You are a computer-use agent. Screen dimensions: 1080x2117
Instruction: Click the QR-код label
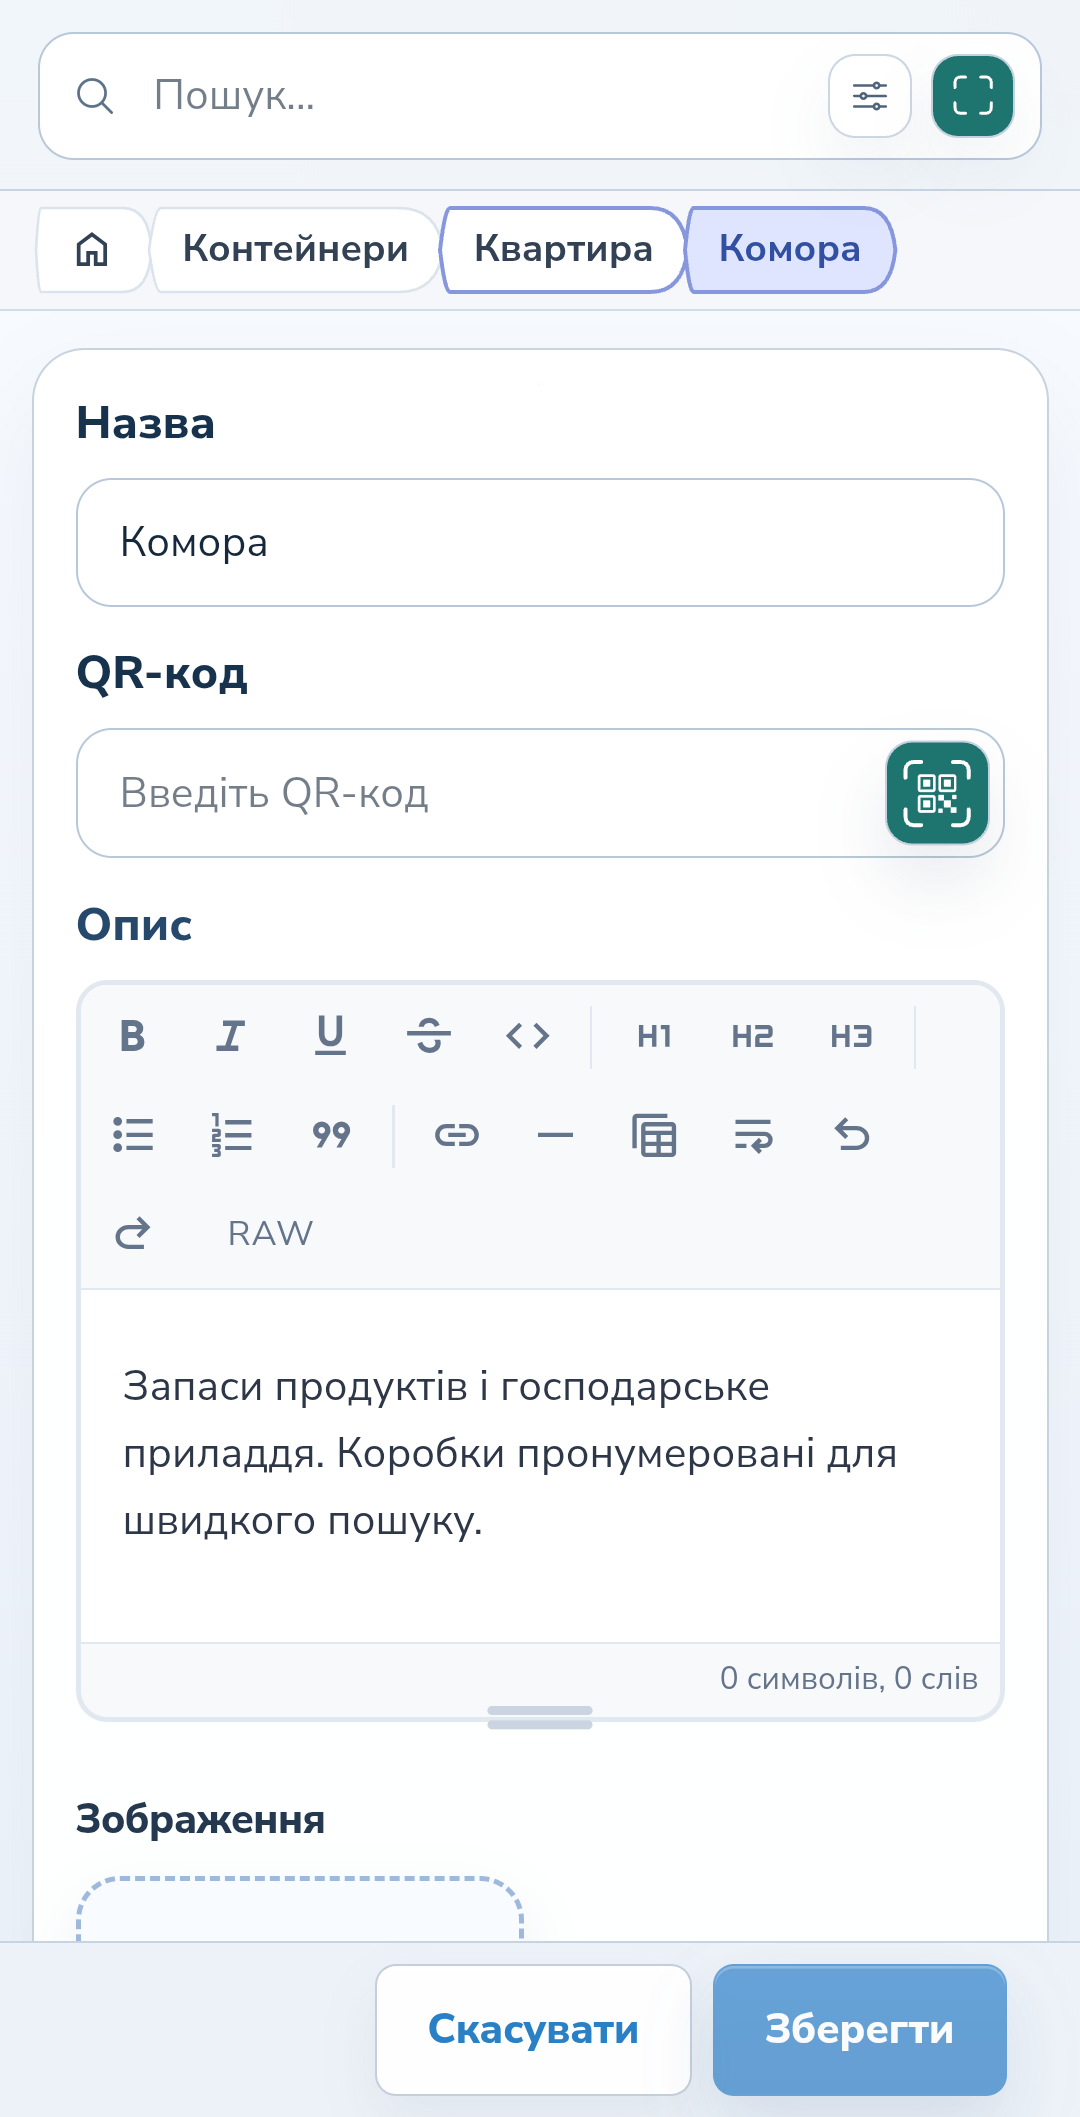162,674
